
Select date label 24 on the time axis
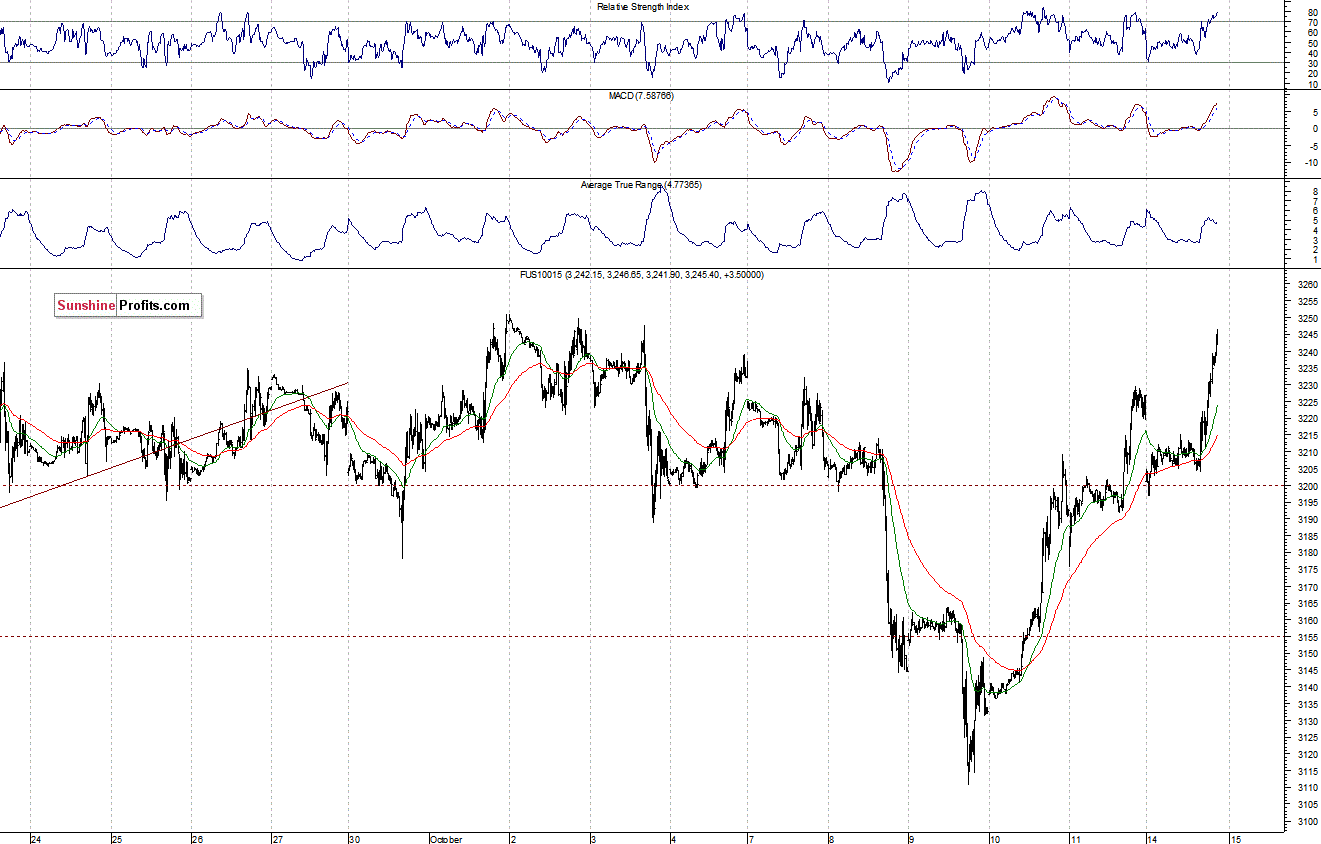(36, 839)
